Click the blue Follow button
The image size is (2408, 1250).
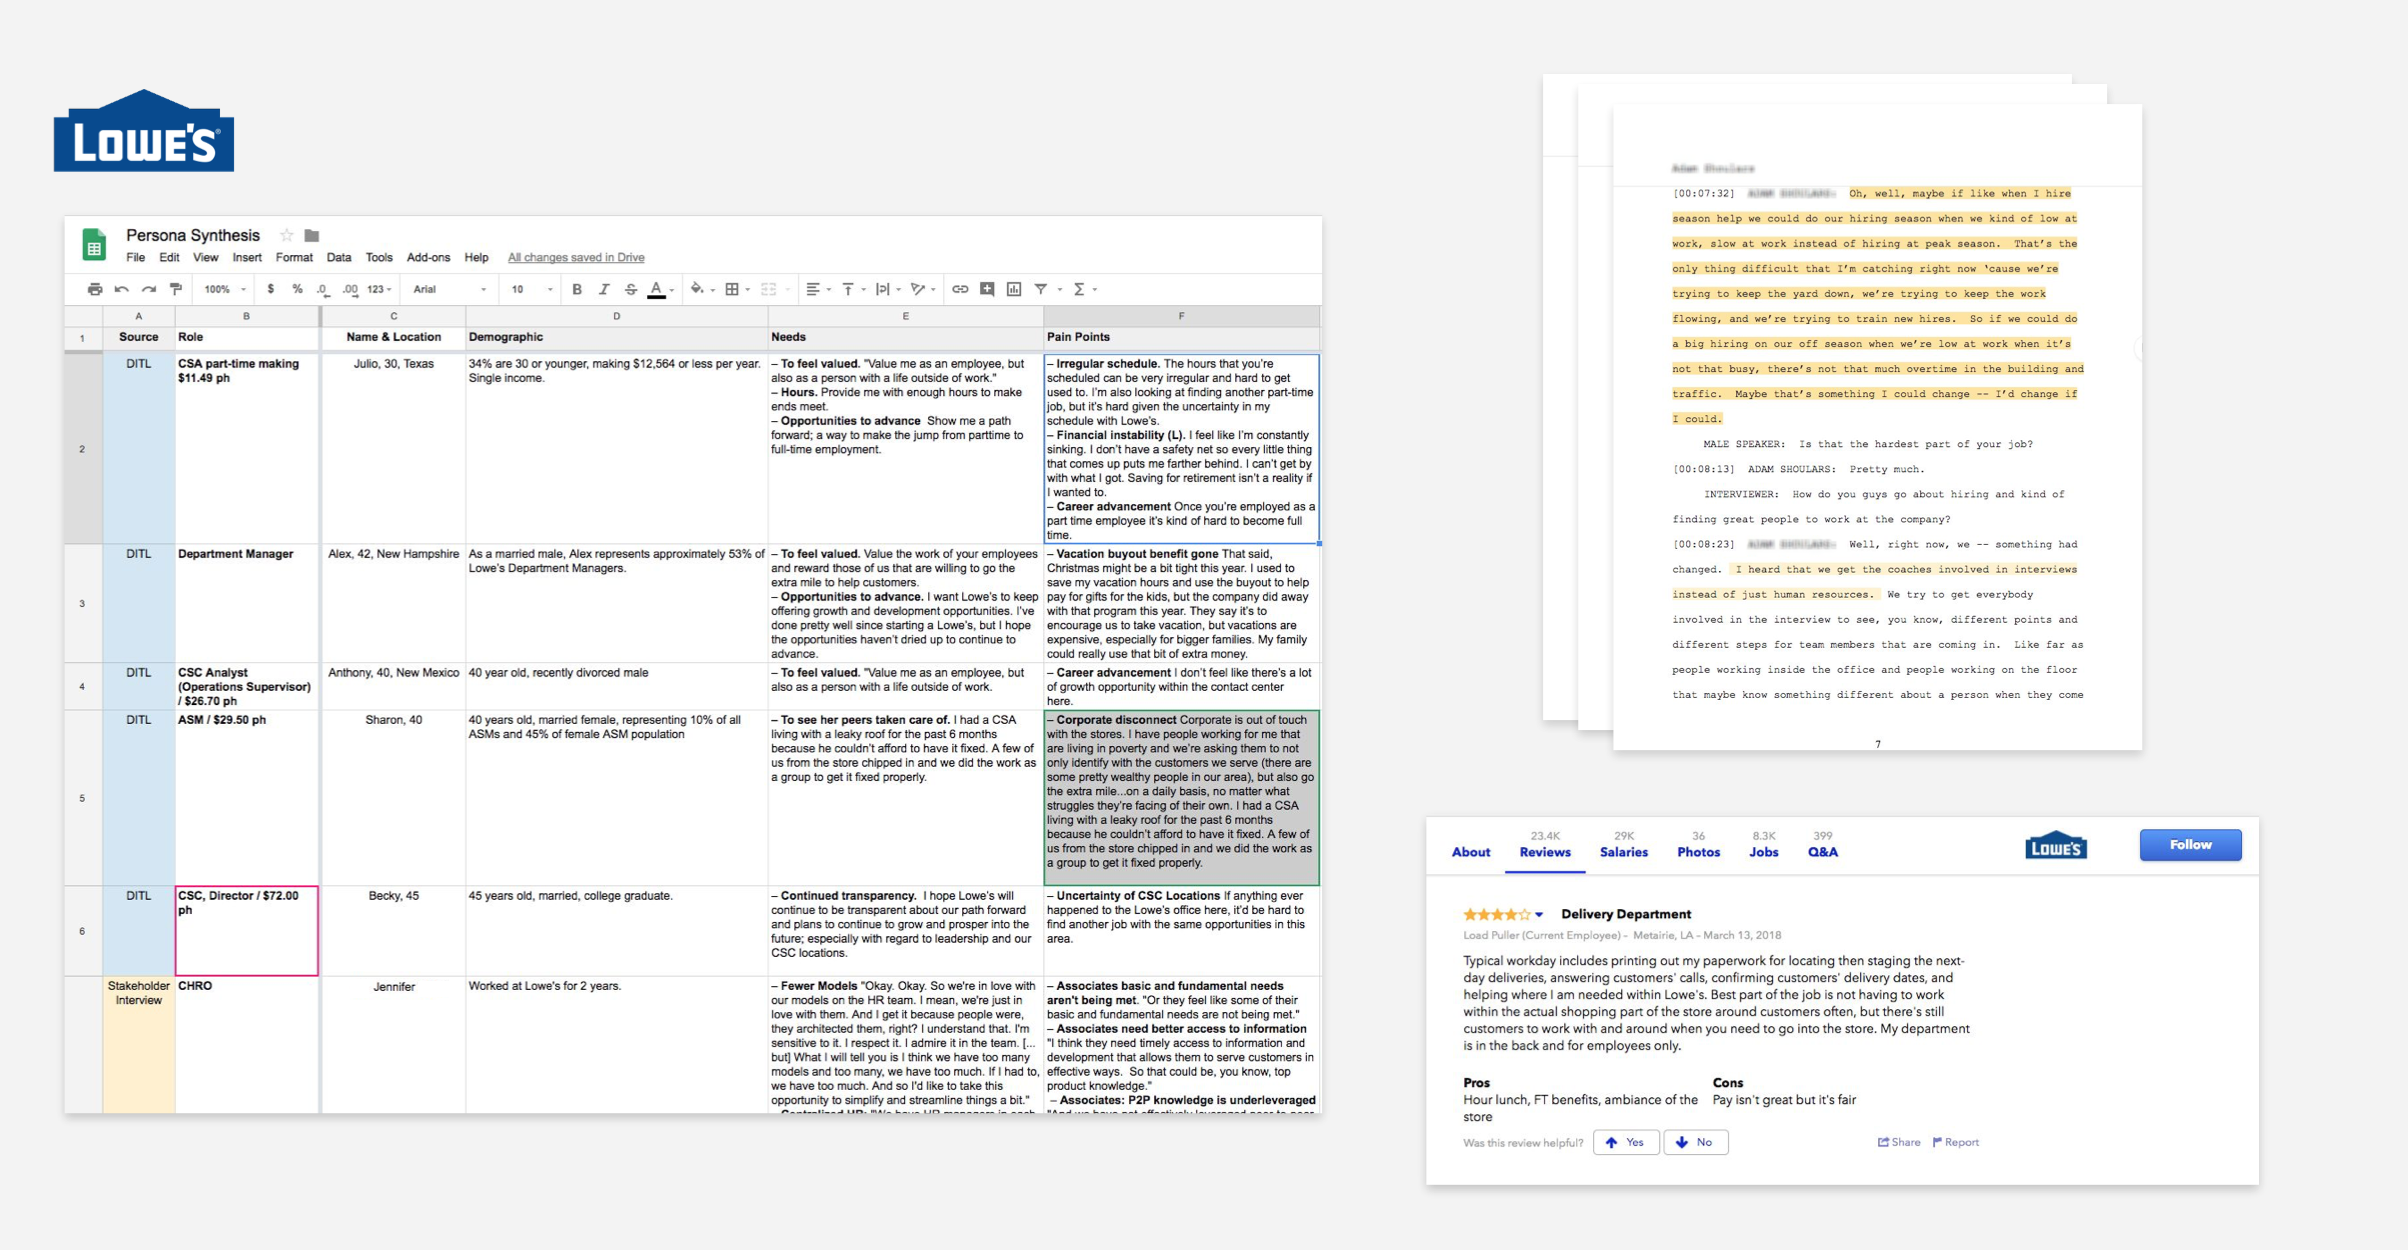(2190, 845)
